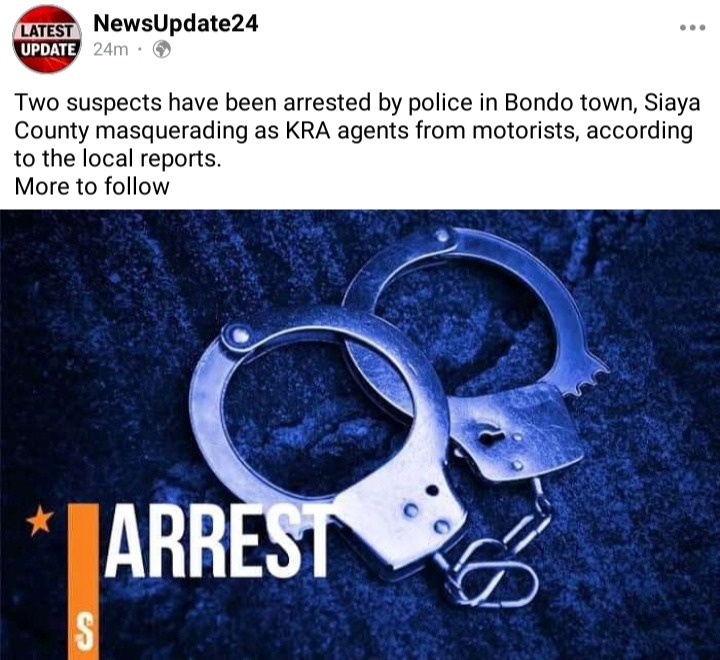
Task: Open the 24m post timestamp
Action: [x=111, y=49]
